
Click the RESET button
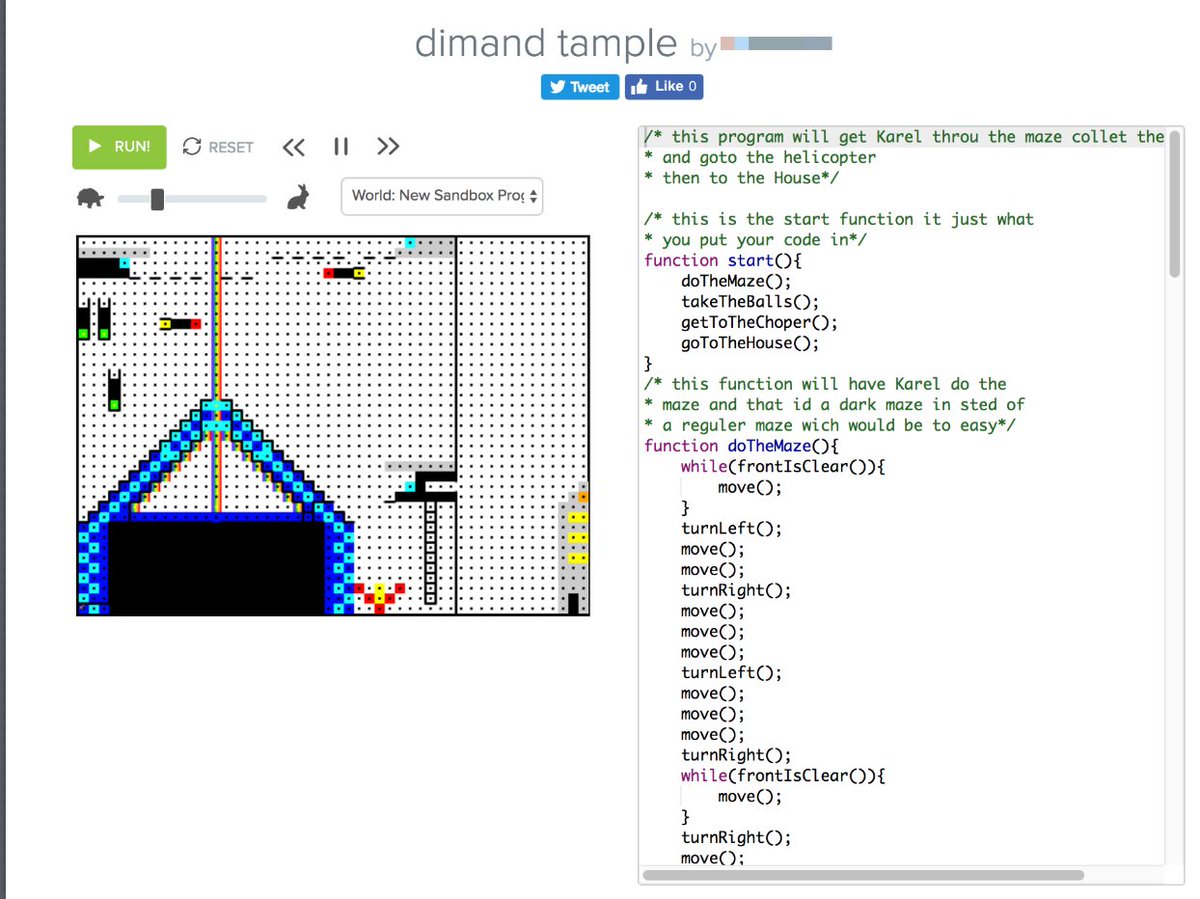point(218,147)
